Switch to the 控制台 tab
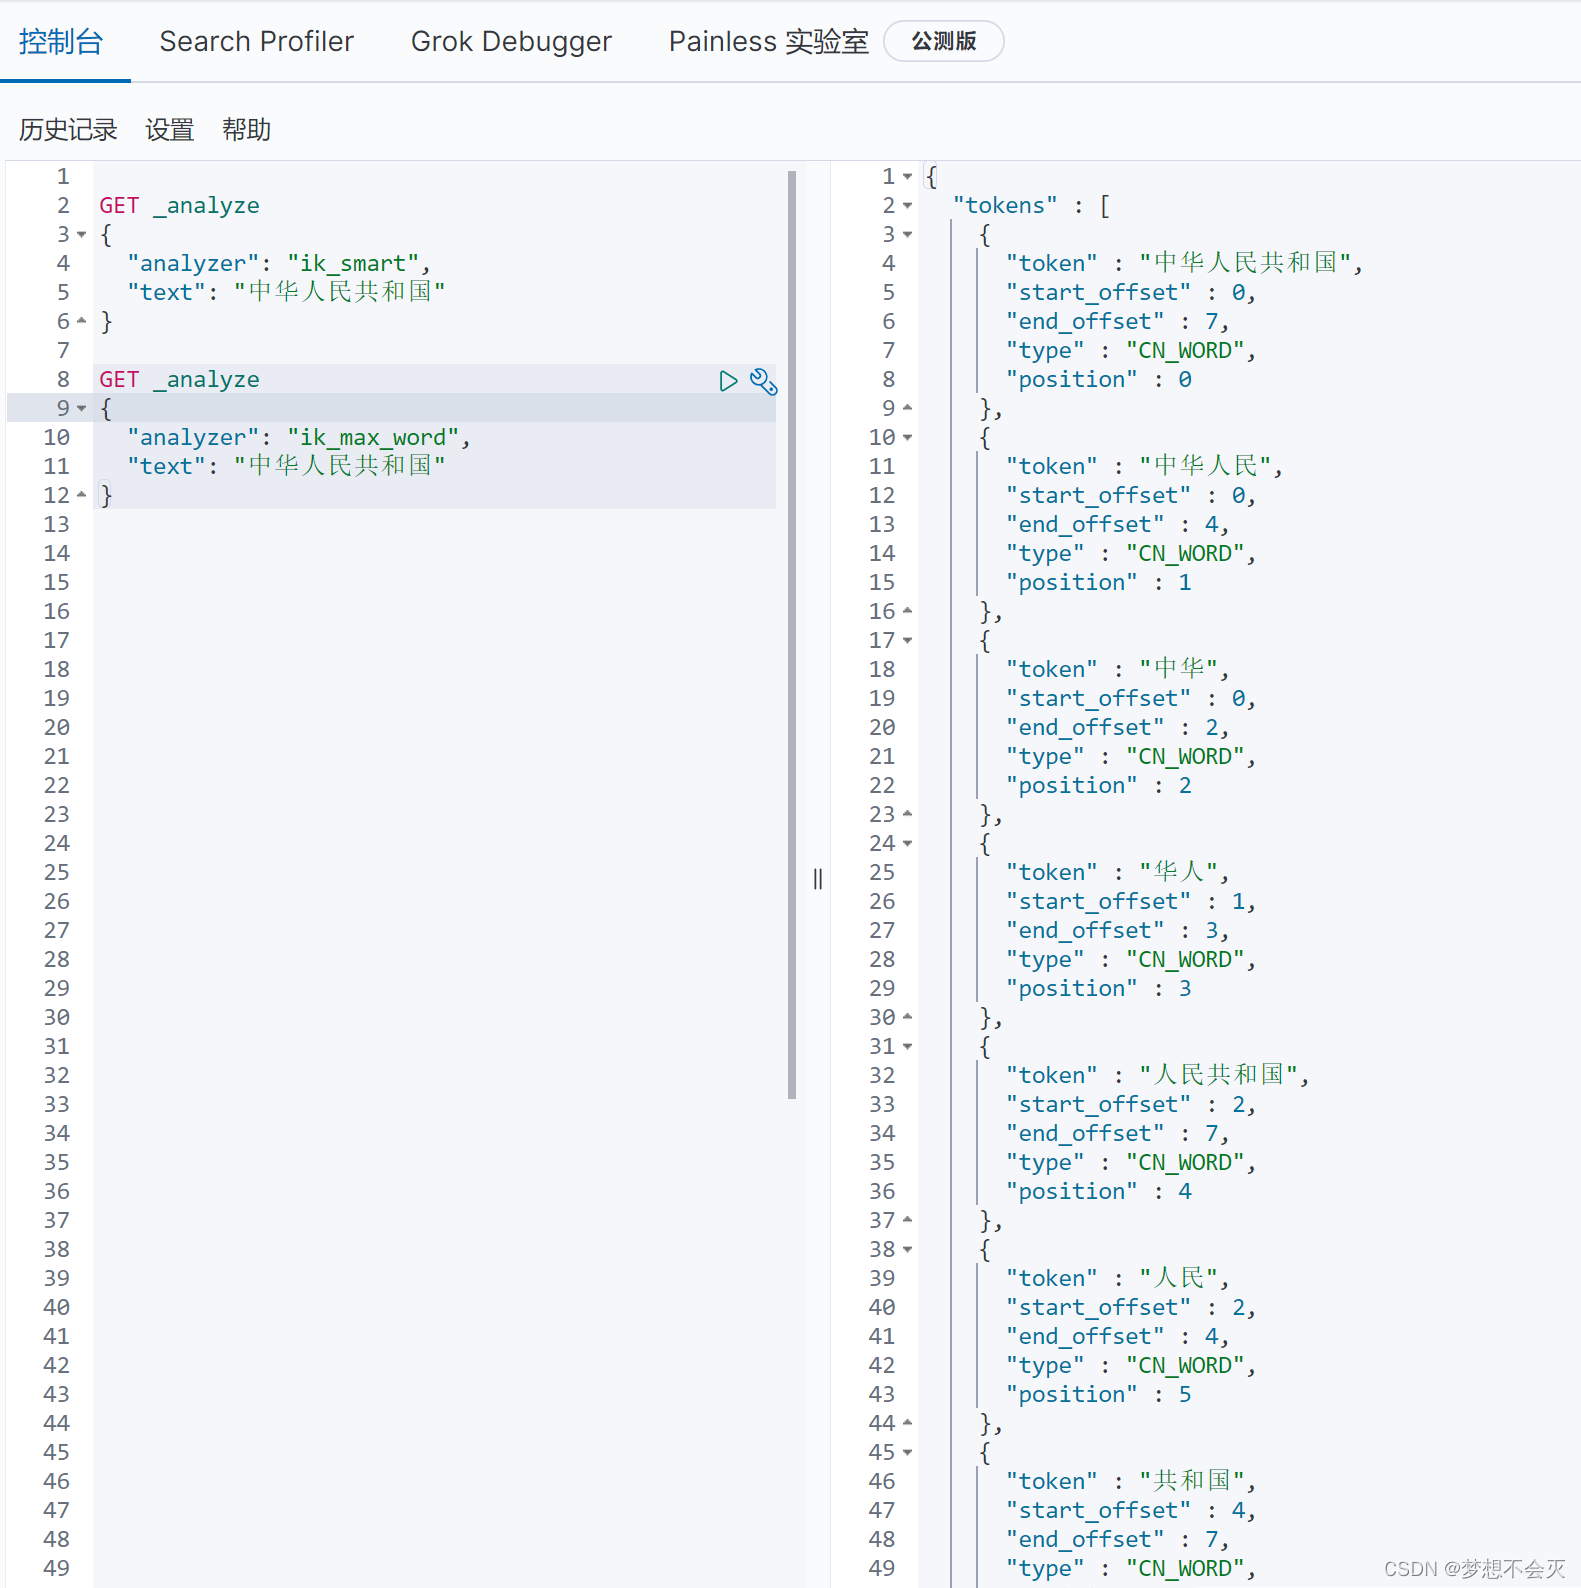The height and width of the screenshot is (1588, 1581). point(61,42)
